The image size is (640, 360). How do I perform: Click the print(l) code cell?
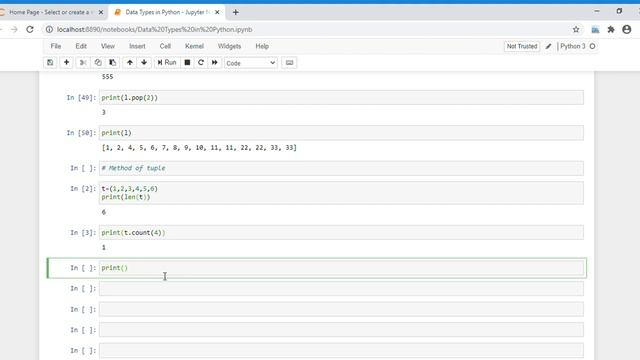341,133
